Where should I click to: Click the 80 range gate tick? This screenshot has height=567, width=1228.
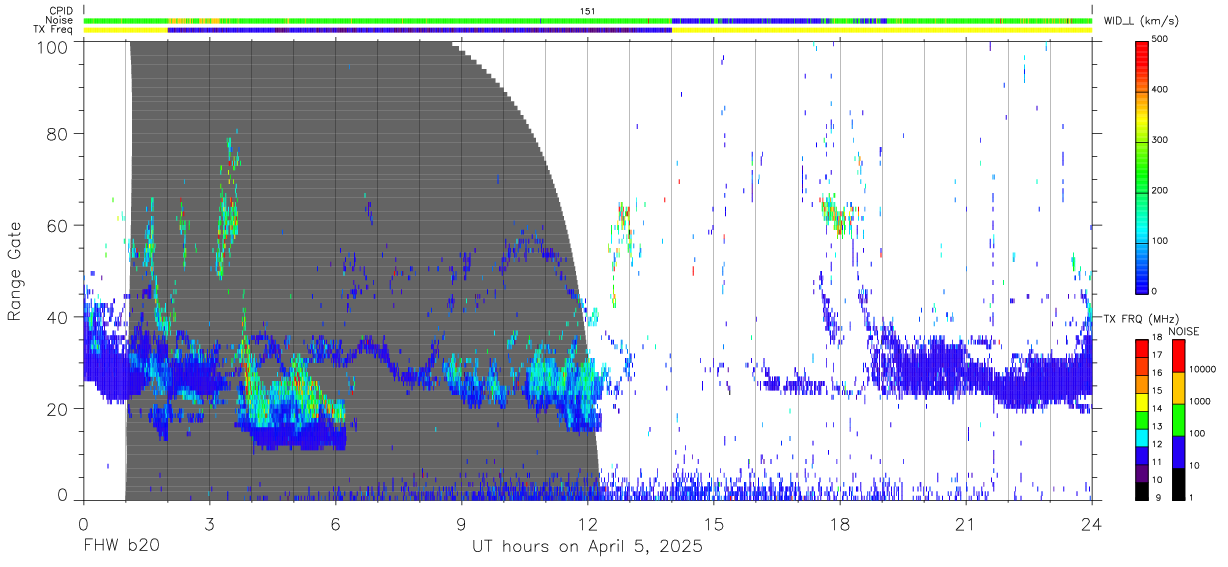point(58,134)
